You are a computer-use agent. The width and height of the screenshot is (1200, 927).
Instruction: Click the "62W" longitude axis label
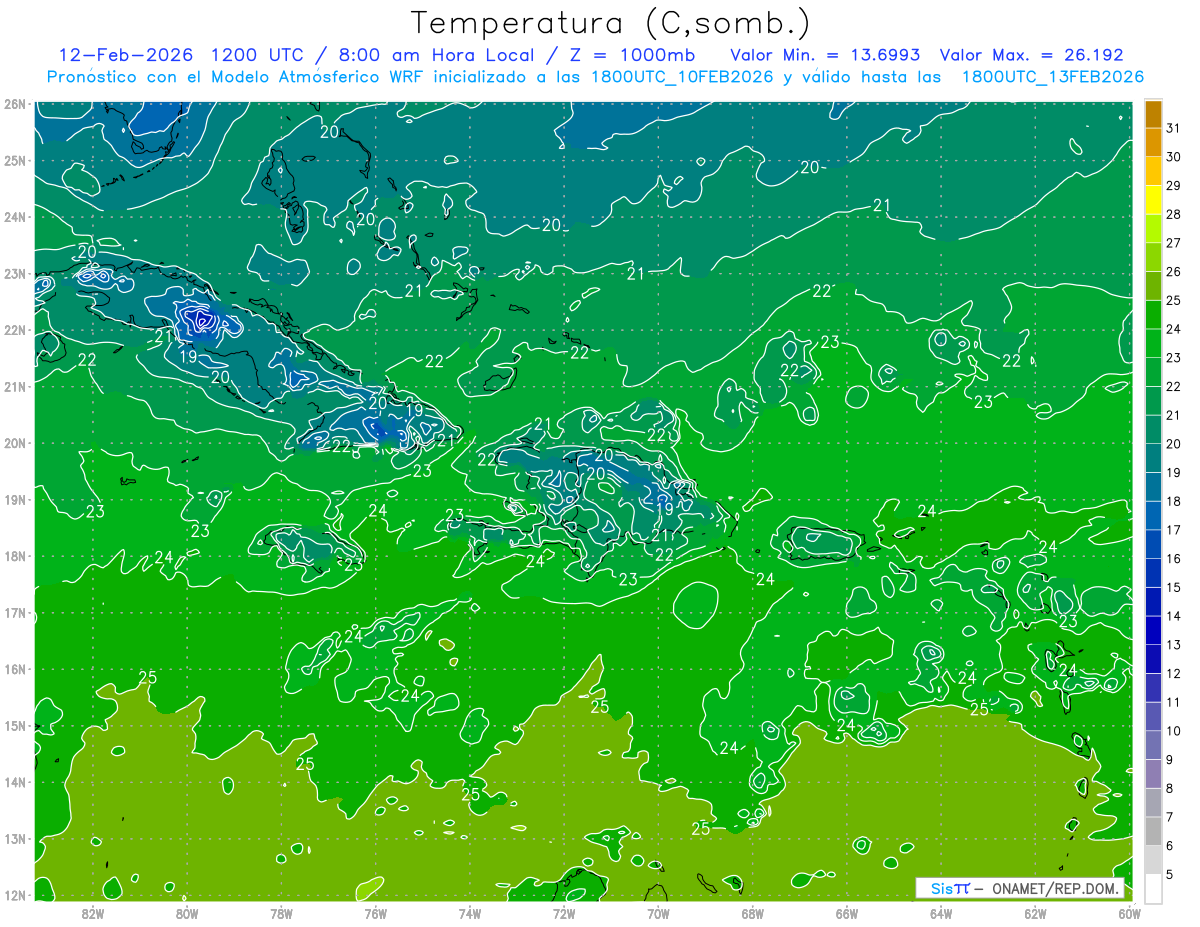(1035, 913)
